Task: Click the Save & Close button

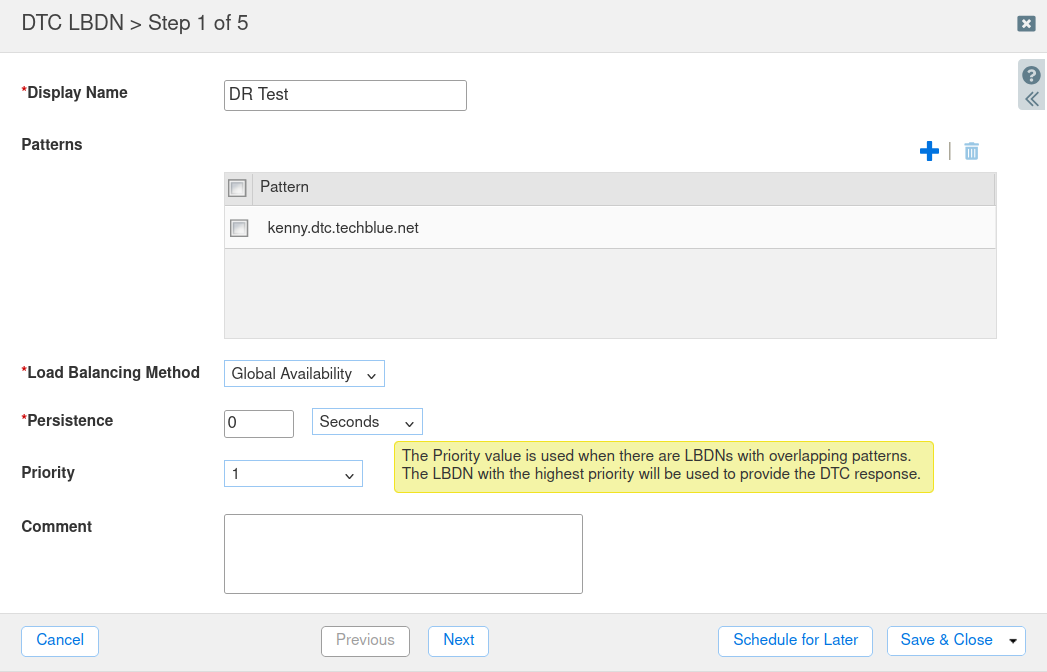Action: coord(945,641)
